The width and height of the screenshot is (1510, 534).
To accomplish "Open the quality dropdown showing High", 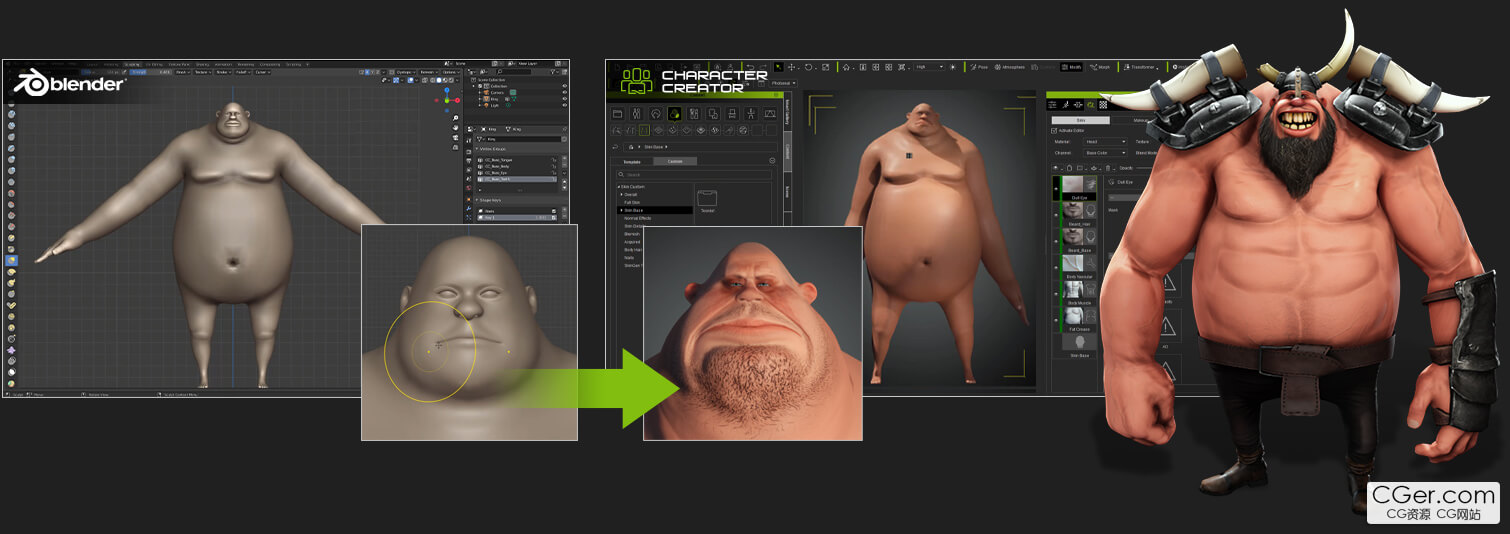I will [929, 67].
